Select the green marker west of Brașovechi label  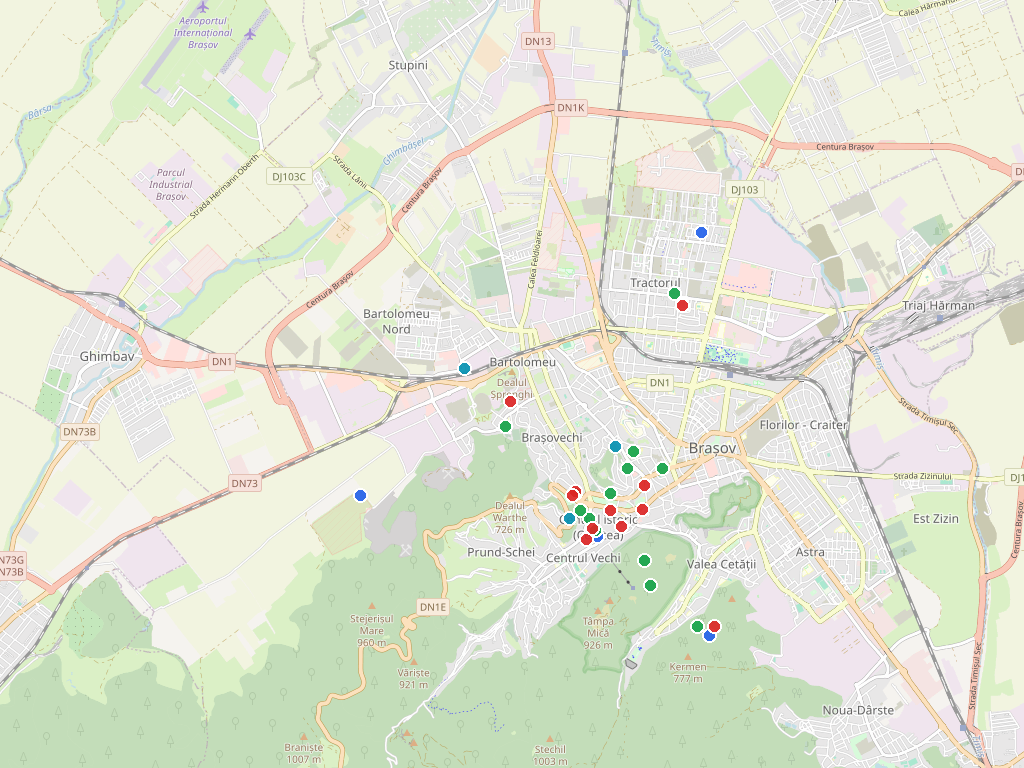point(505,426)
